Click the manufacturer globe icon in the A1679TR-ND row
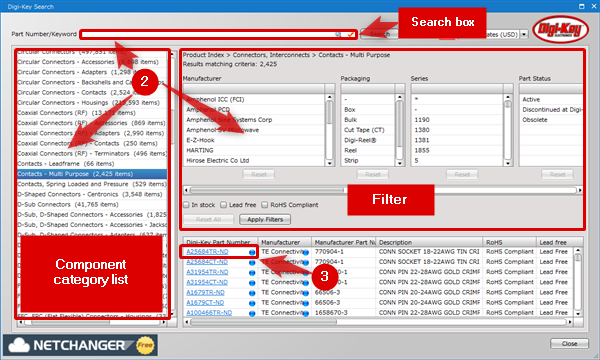The height and width of the screenshot is (360, 600). [305, 293]
